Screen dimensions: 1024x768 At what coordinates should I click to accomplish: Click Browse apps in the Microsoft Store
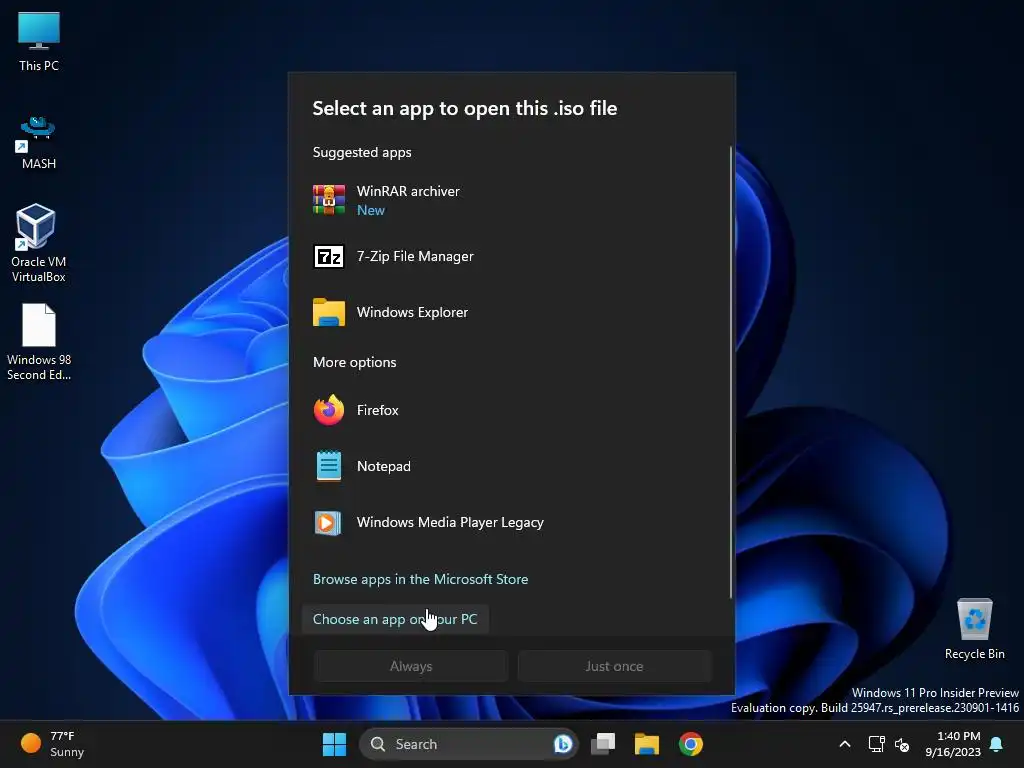point(421,579)
